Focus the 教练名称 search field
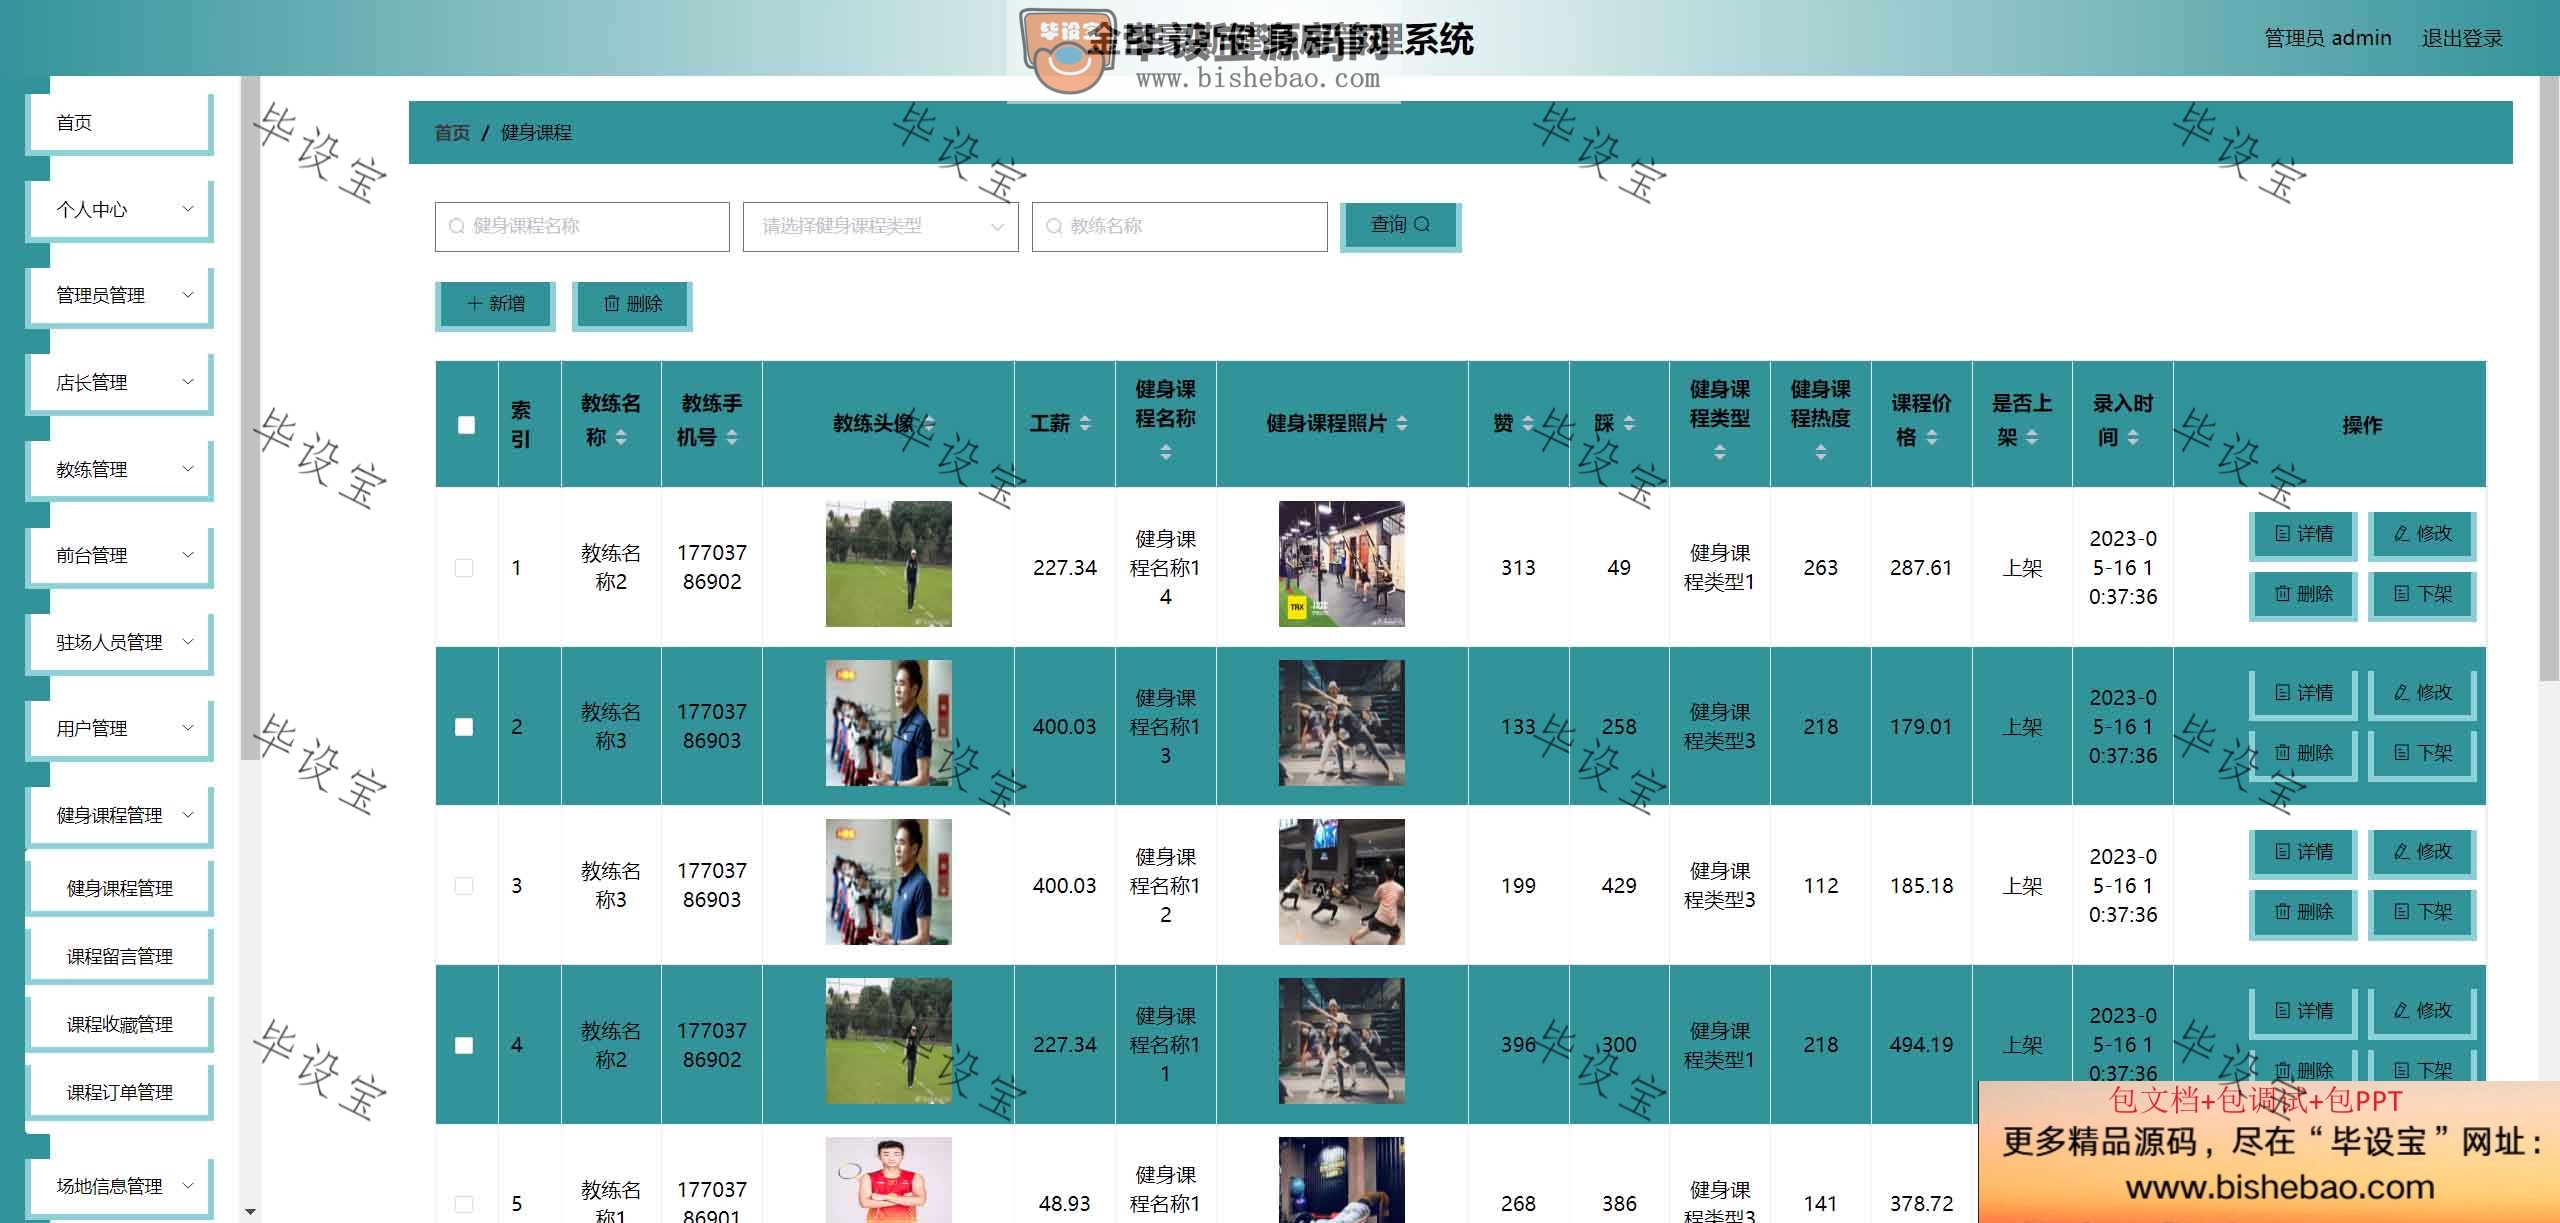 click(1180, 227)
